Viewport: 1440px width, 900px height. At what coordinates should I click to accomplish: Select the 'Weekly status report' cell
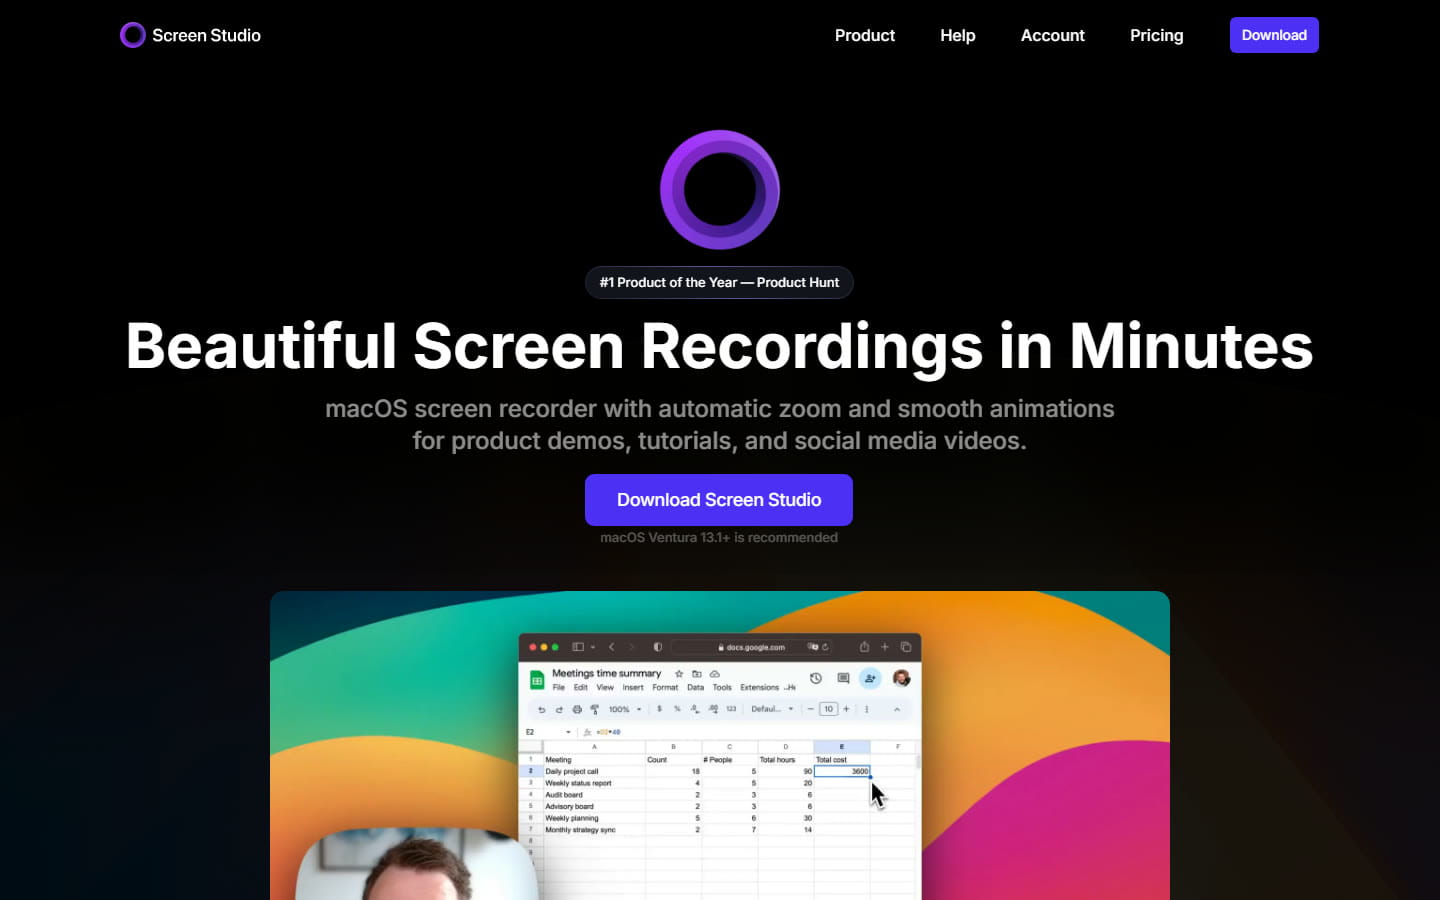coord(594,783)
